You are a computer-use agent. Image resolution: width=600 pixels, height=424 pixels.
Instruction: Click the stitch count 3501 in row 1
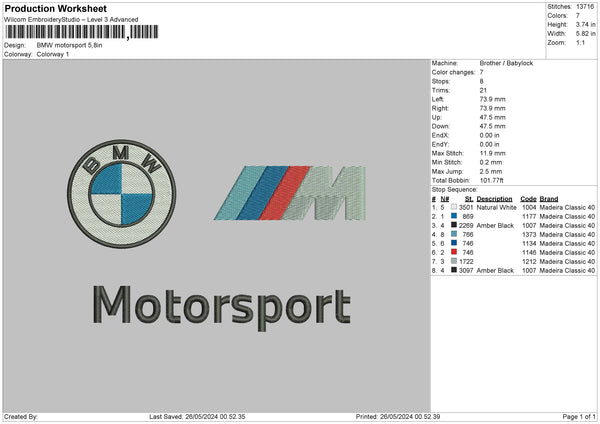466,207
